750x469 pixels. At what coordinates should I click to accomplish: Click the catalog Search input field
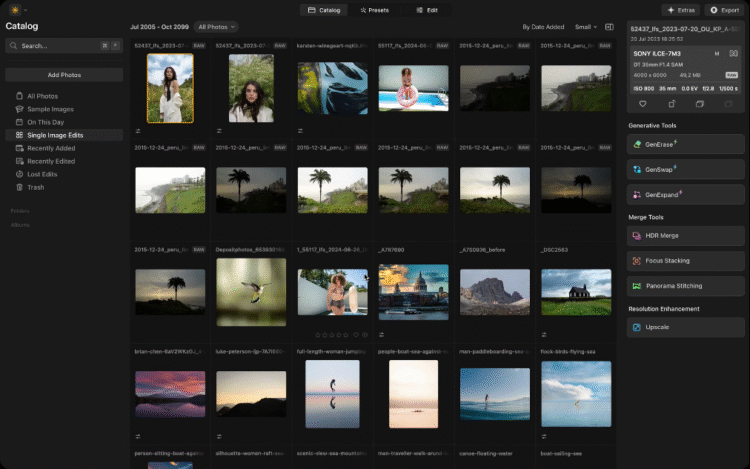pos(64,46)
